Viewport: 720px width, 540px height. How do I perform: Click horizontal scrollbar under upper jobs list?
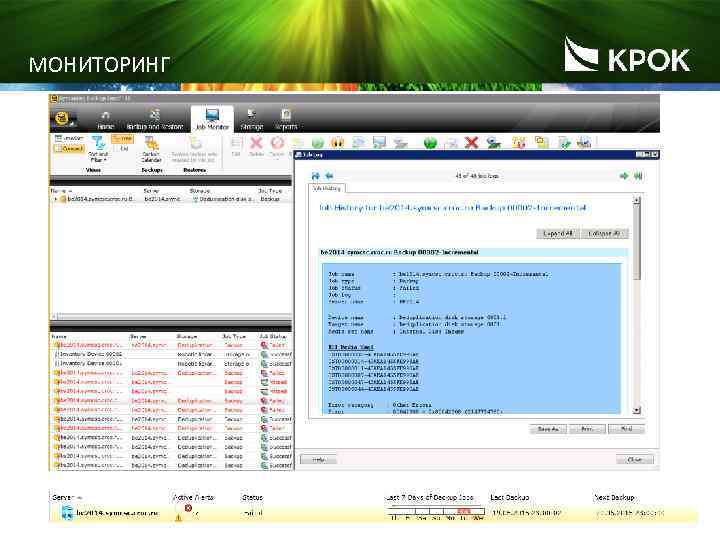170,316
